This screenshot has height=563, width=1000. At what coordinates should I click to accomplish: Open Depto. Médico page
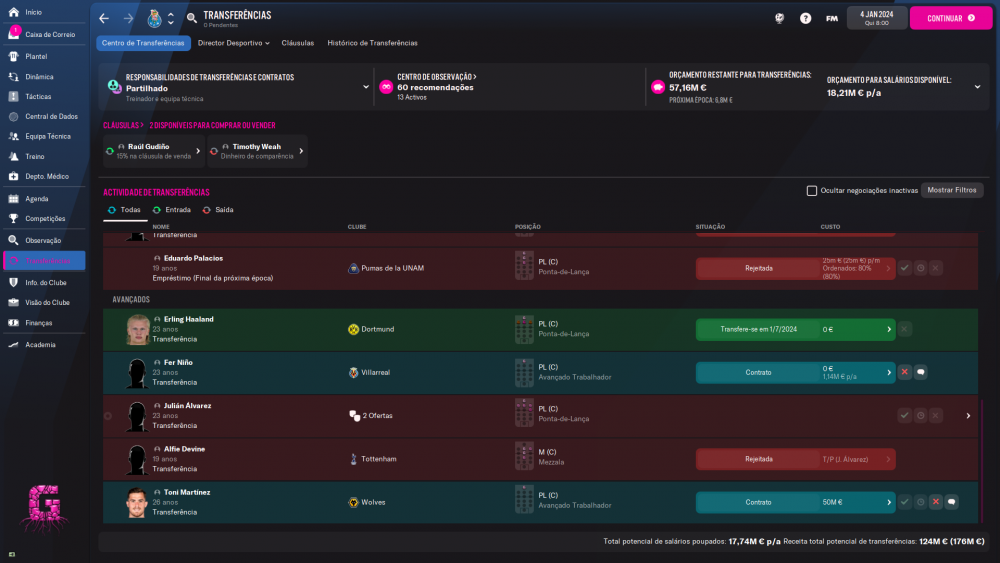click(47, 176)
